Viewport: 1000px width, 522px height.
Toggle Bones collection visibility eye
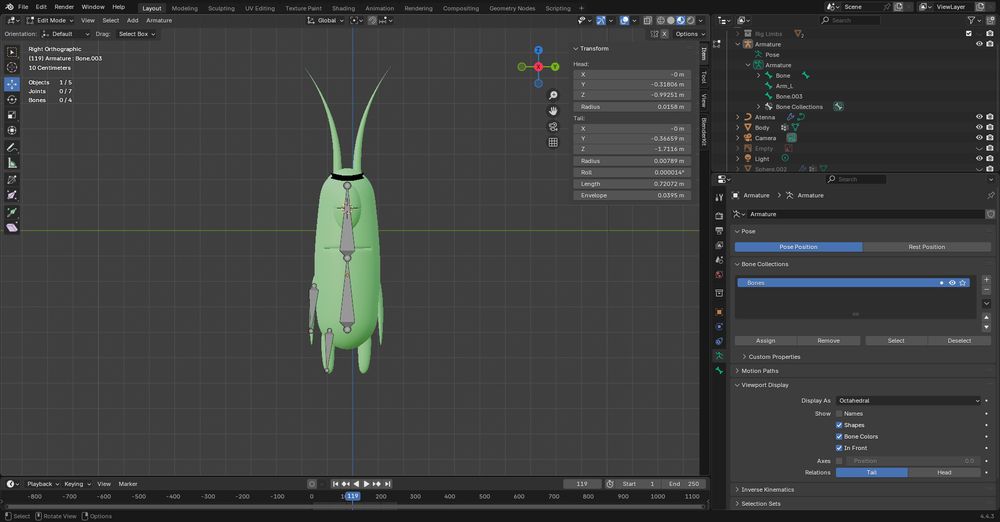pyautogui.click(x=952, y=283)
